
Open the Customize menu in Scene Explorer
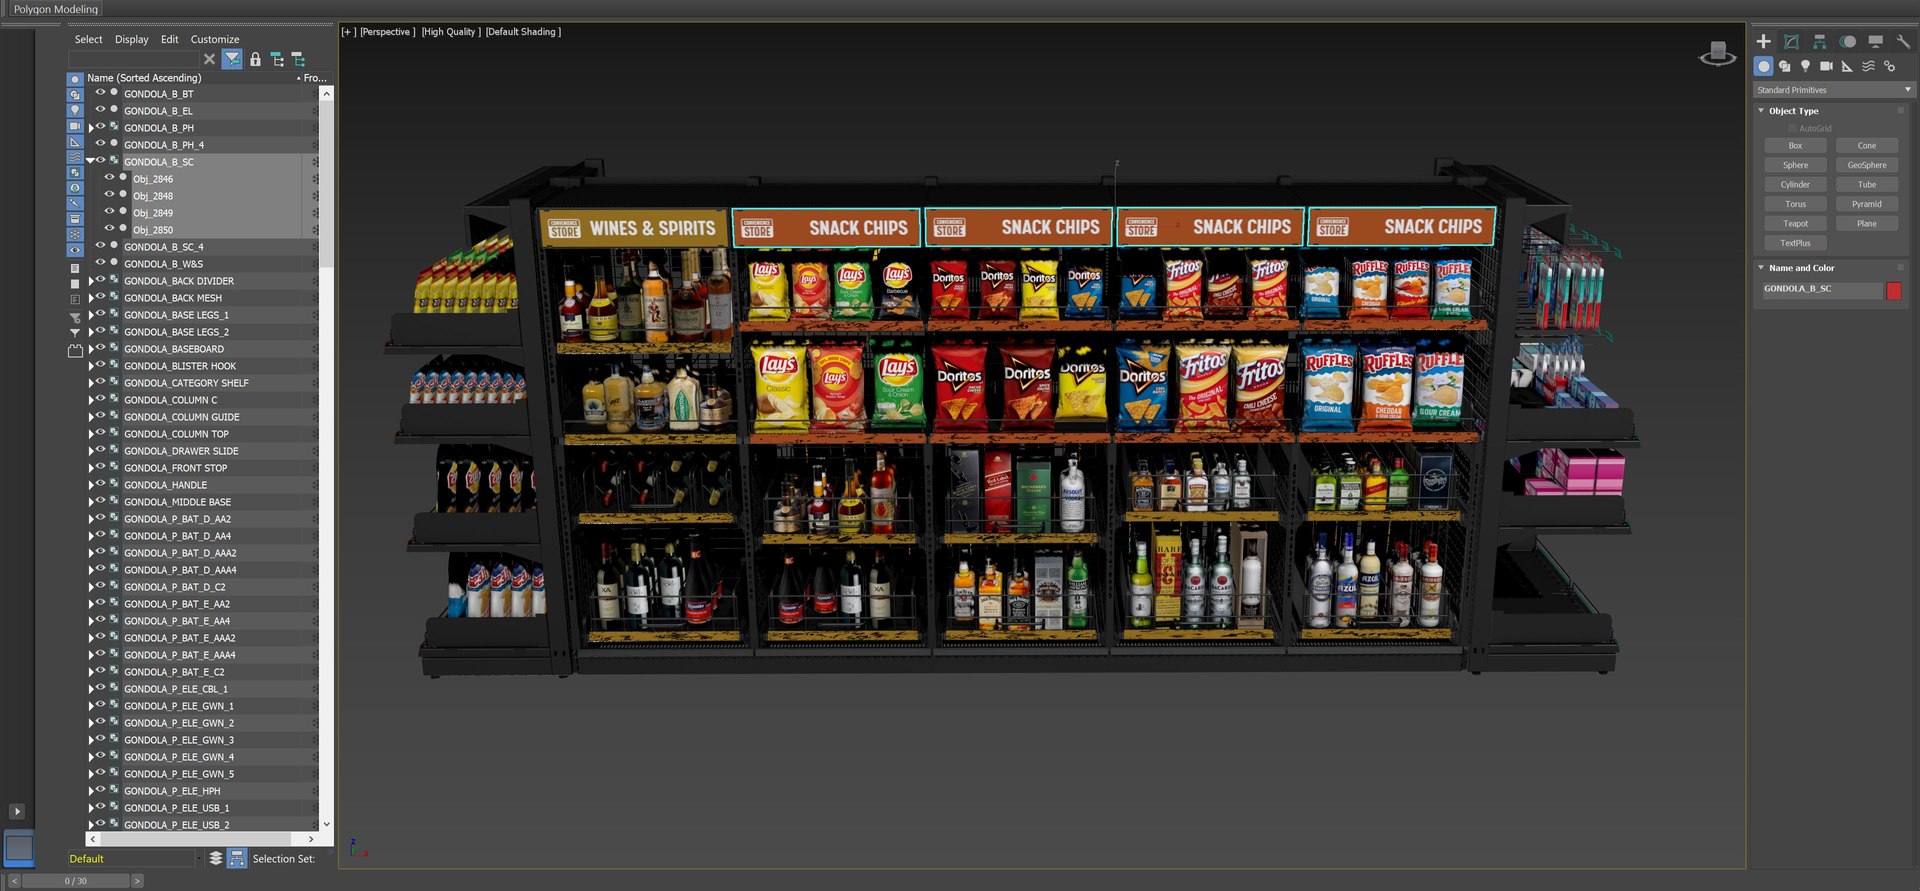point(215,40)
